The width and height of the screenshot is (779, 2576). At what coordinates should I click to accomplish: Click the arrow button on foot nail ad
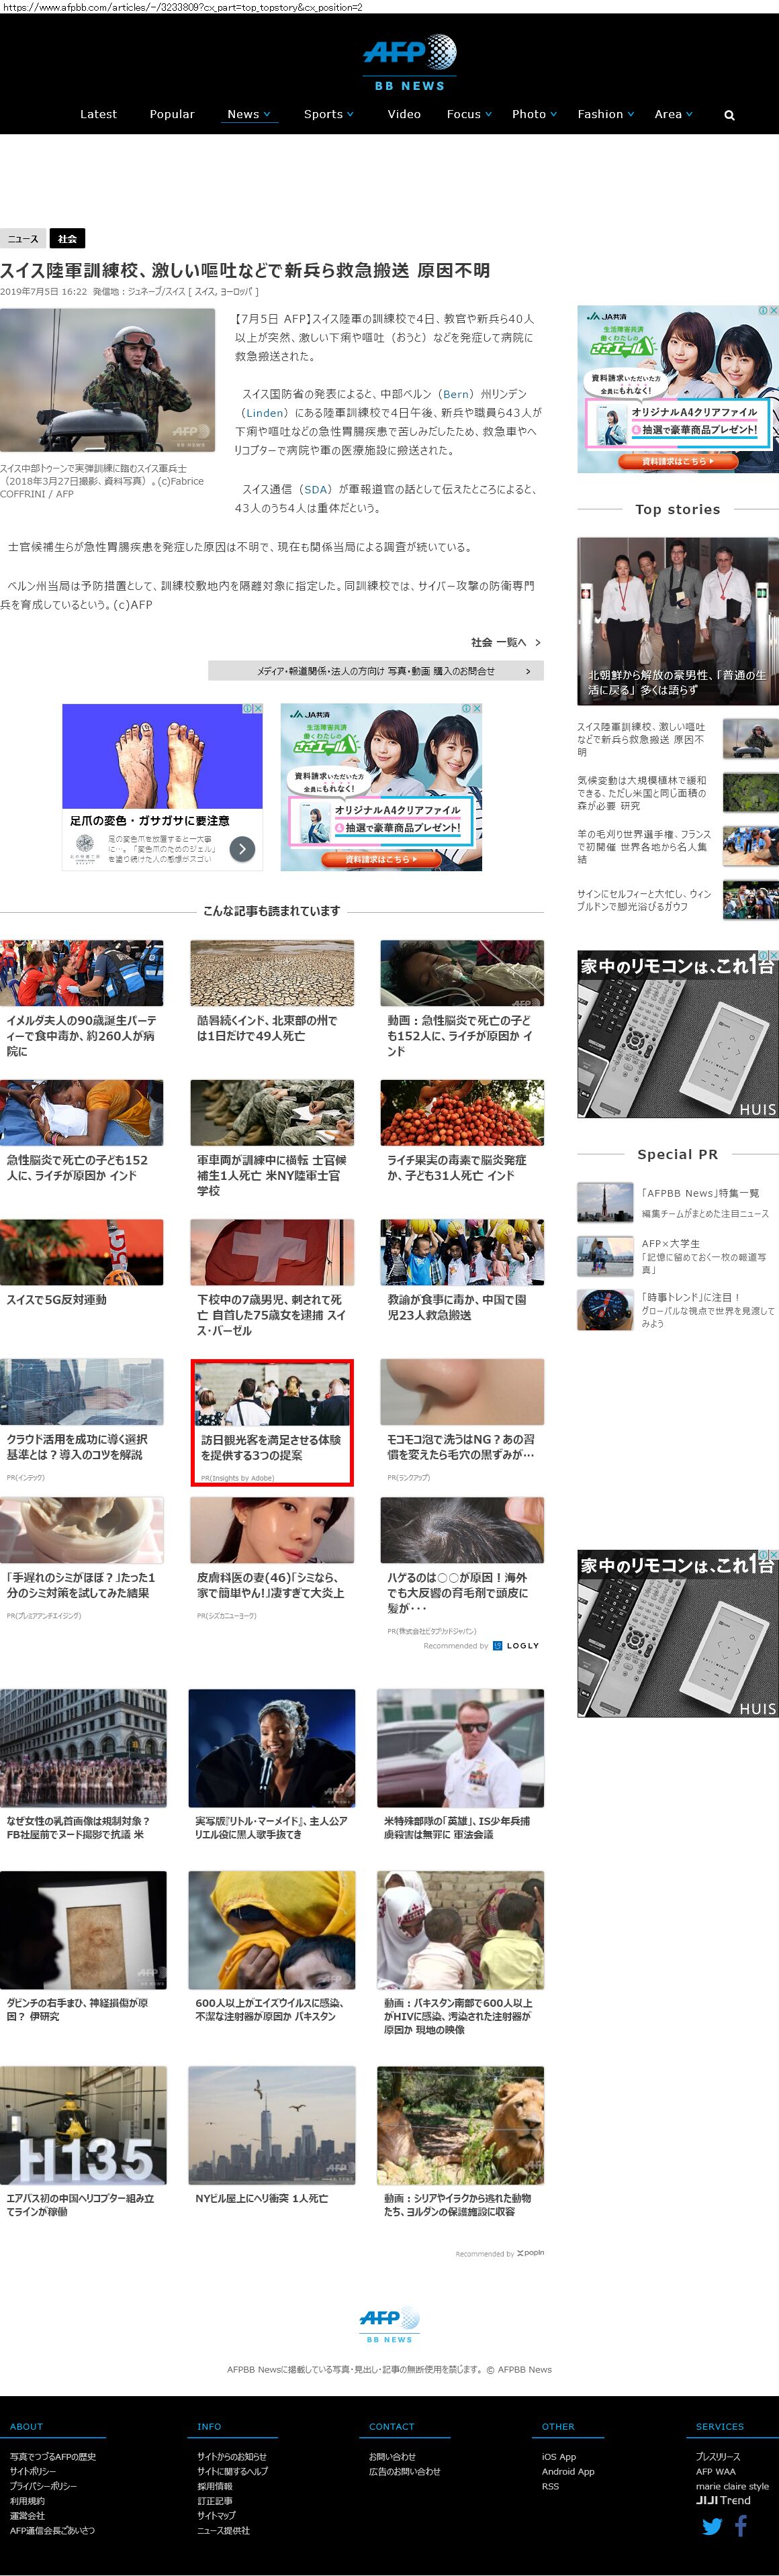(242, 849)
